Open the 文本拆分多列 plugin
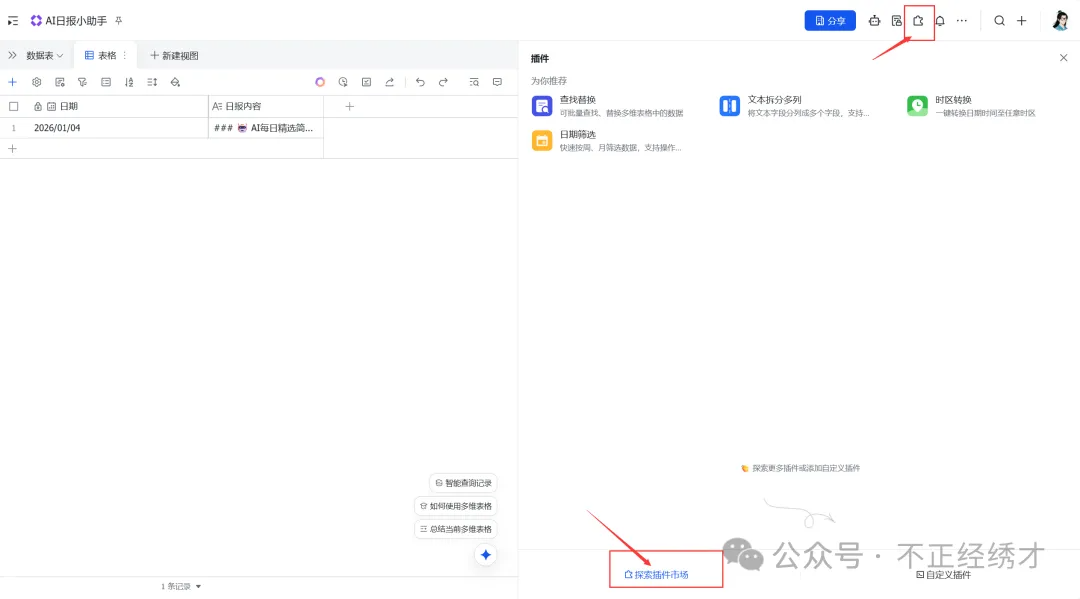 tap(794, 106)
